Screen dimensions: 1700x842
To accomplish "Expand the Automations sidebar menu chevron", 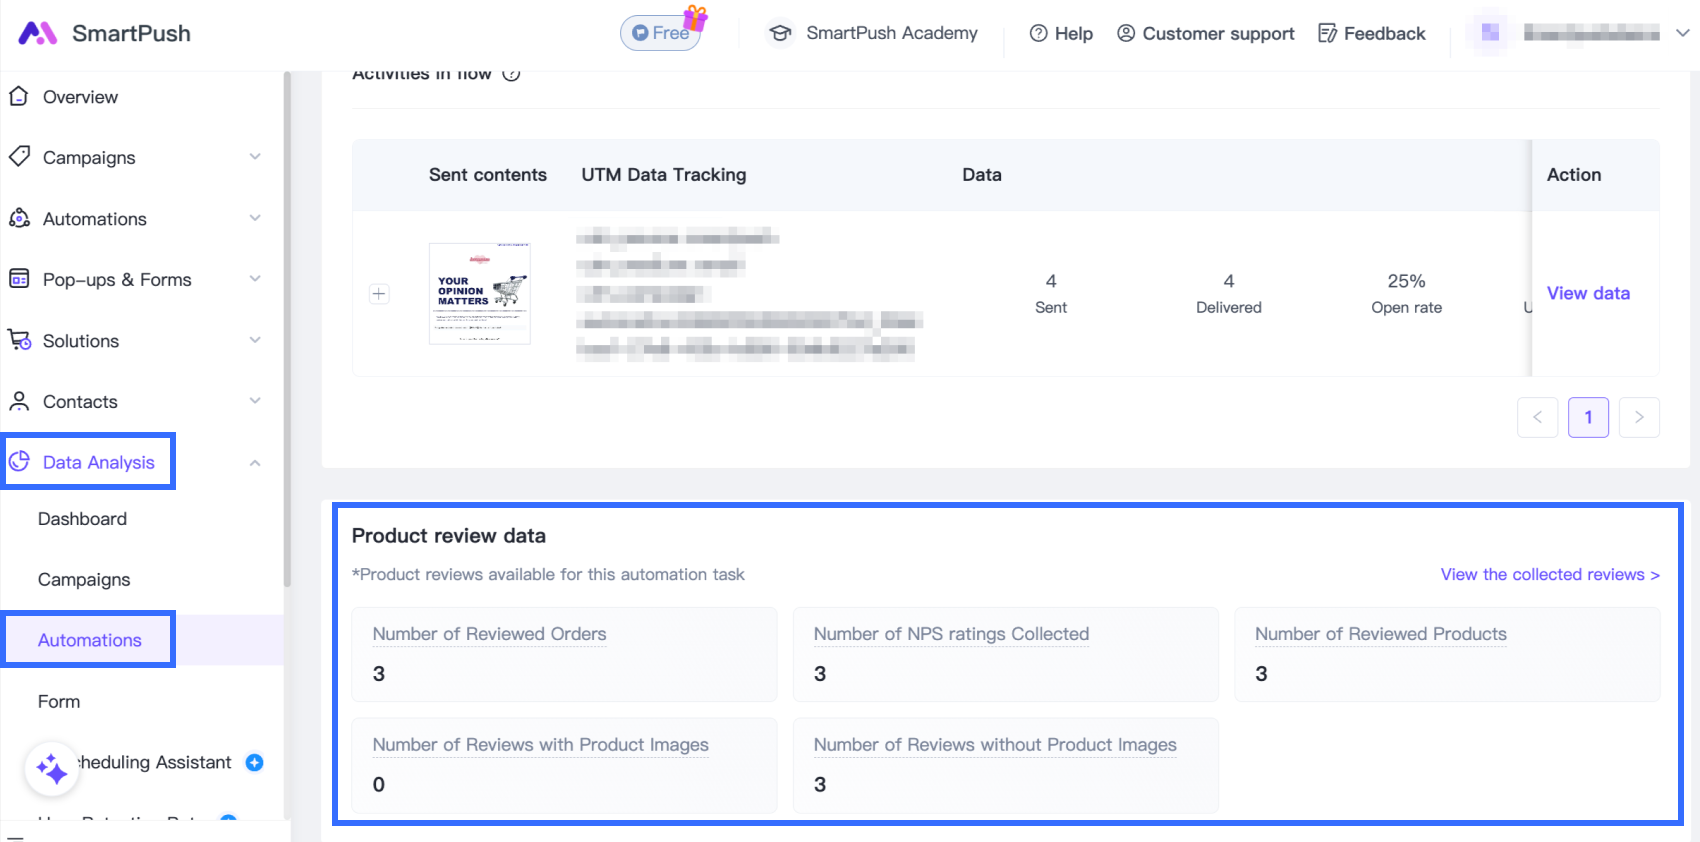I will click(x=255, y=218).
